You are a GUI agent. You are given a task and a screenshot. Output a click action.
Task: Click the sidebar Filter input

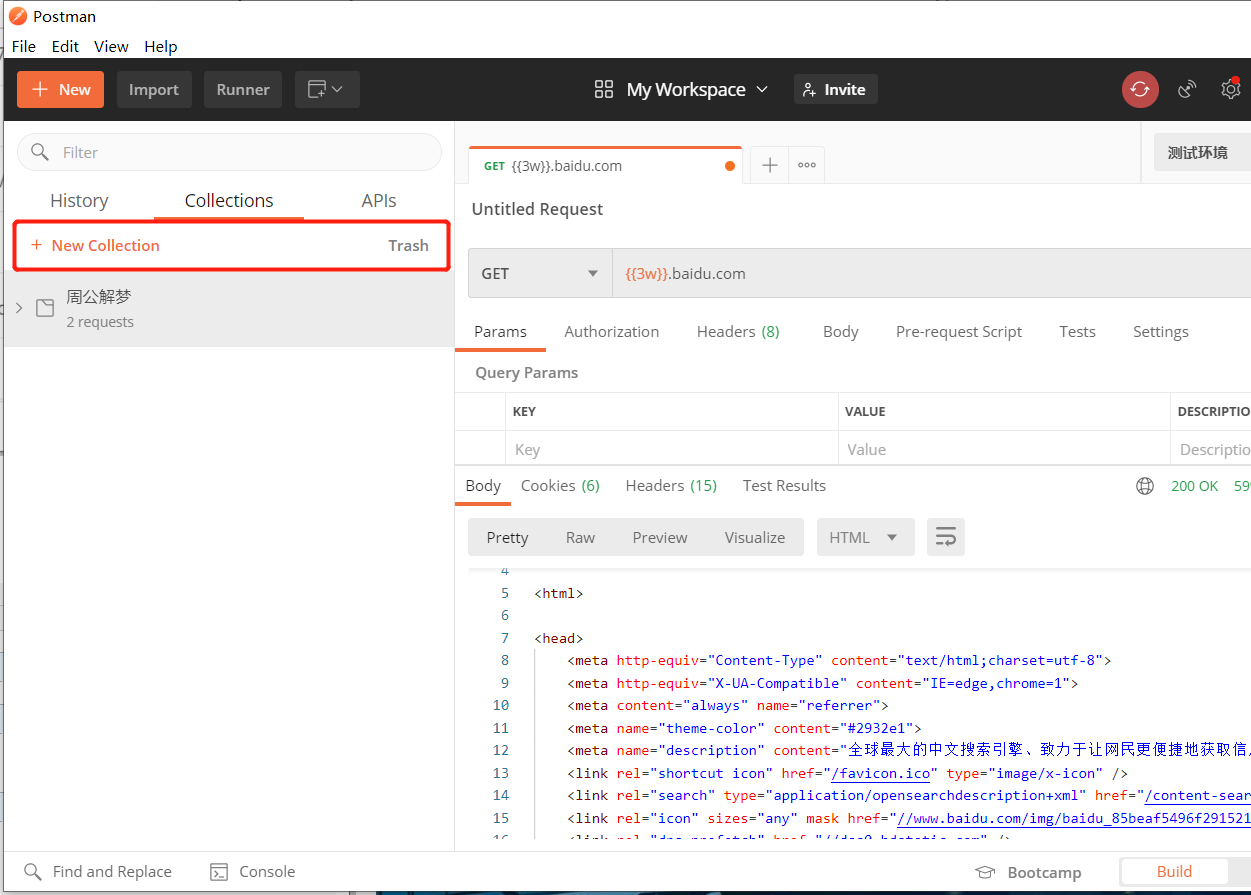coord(229,152)
